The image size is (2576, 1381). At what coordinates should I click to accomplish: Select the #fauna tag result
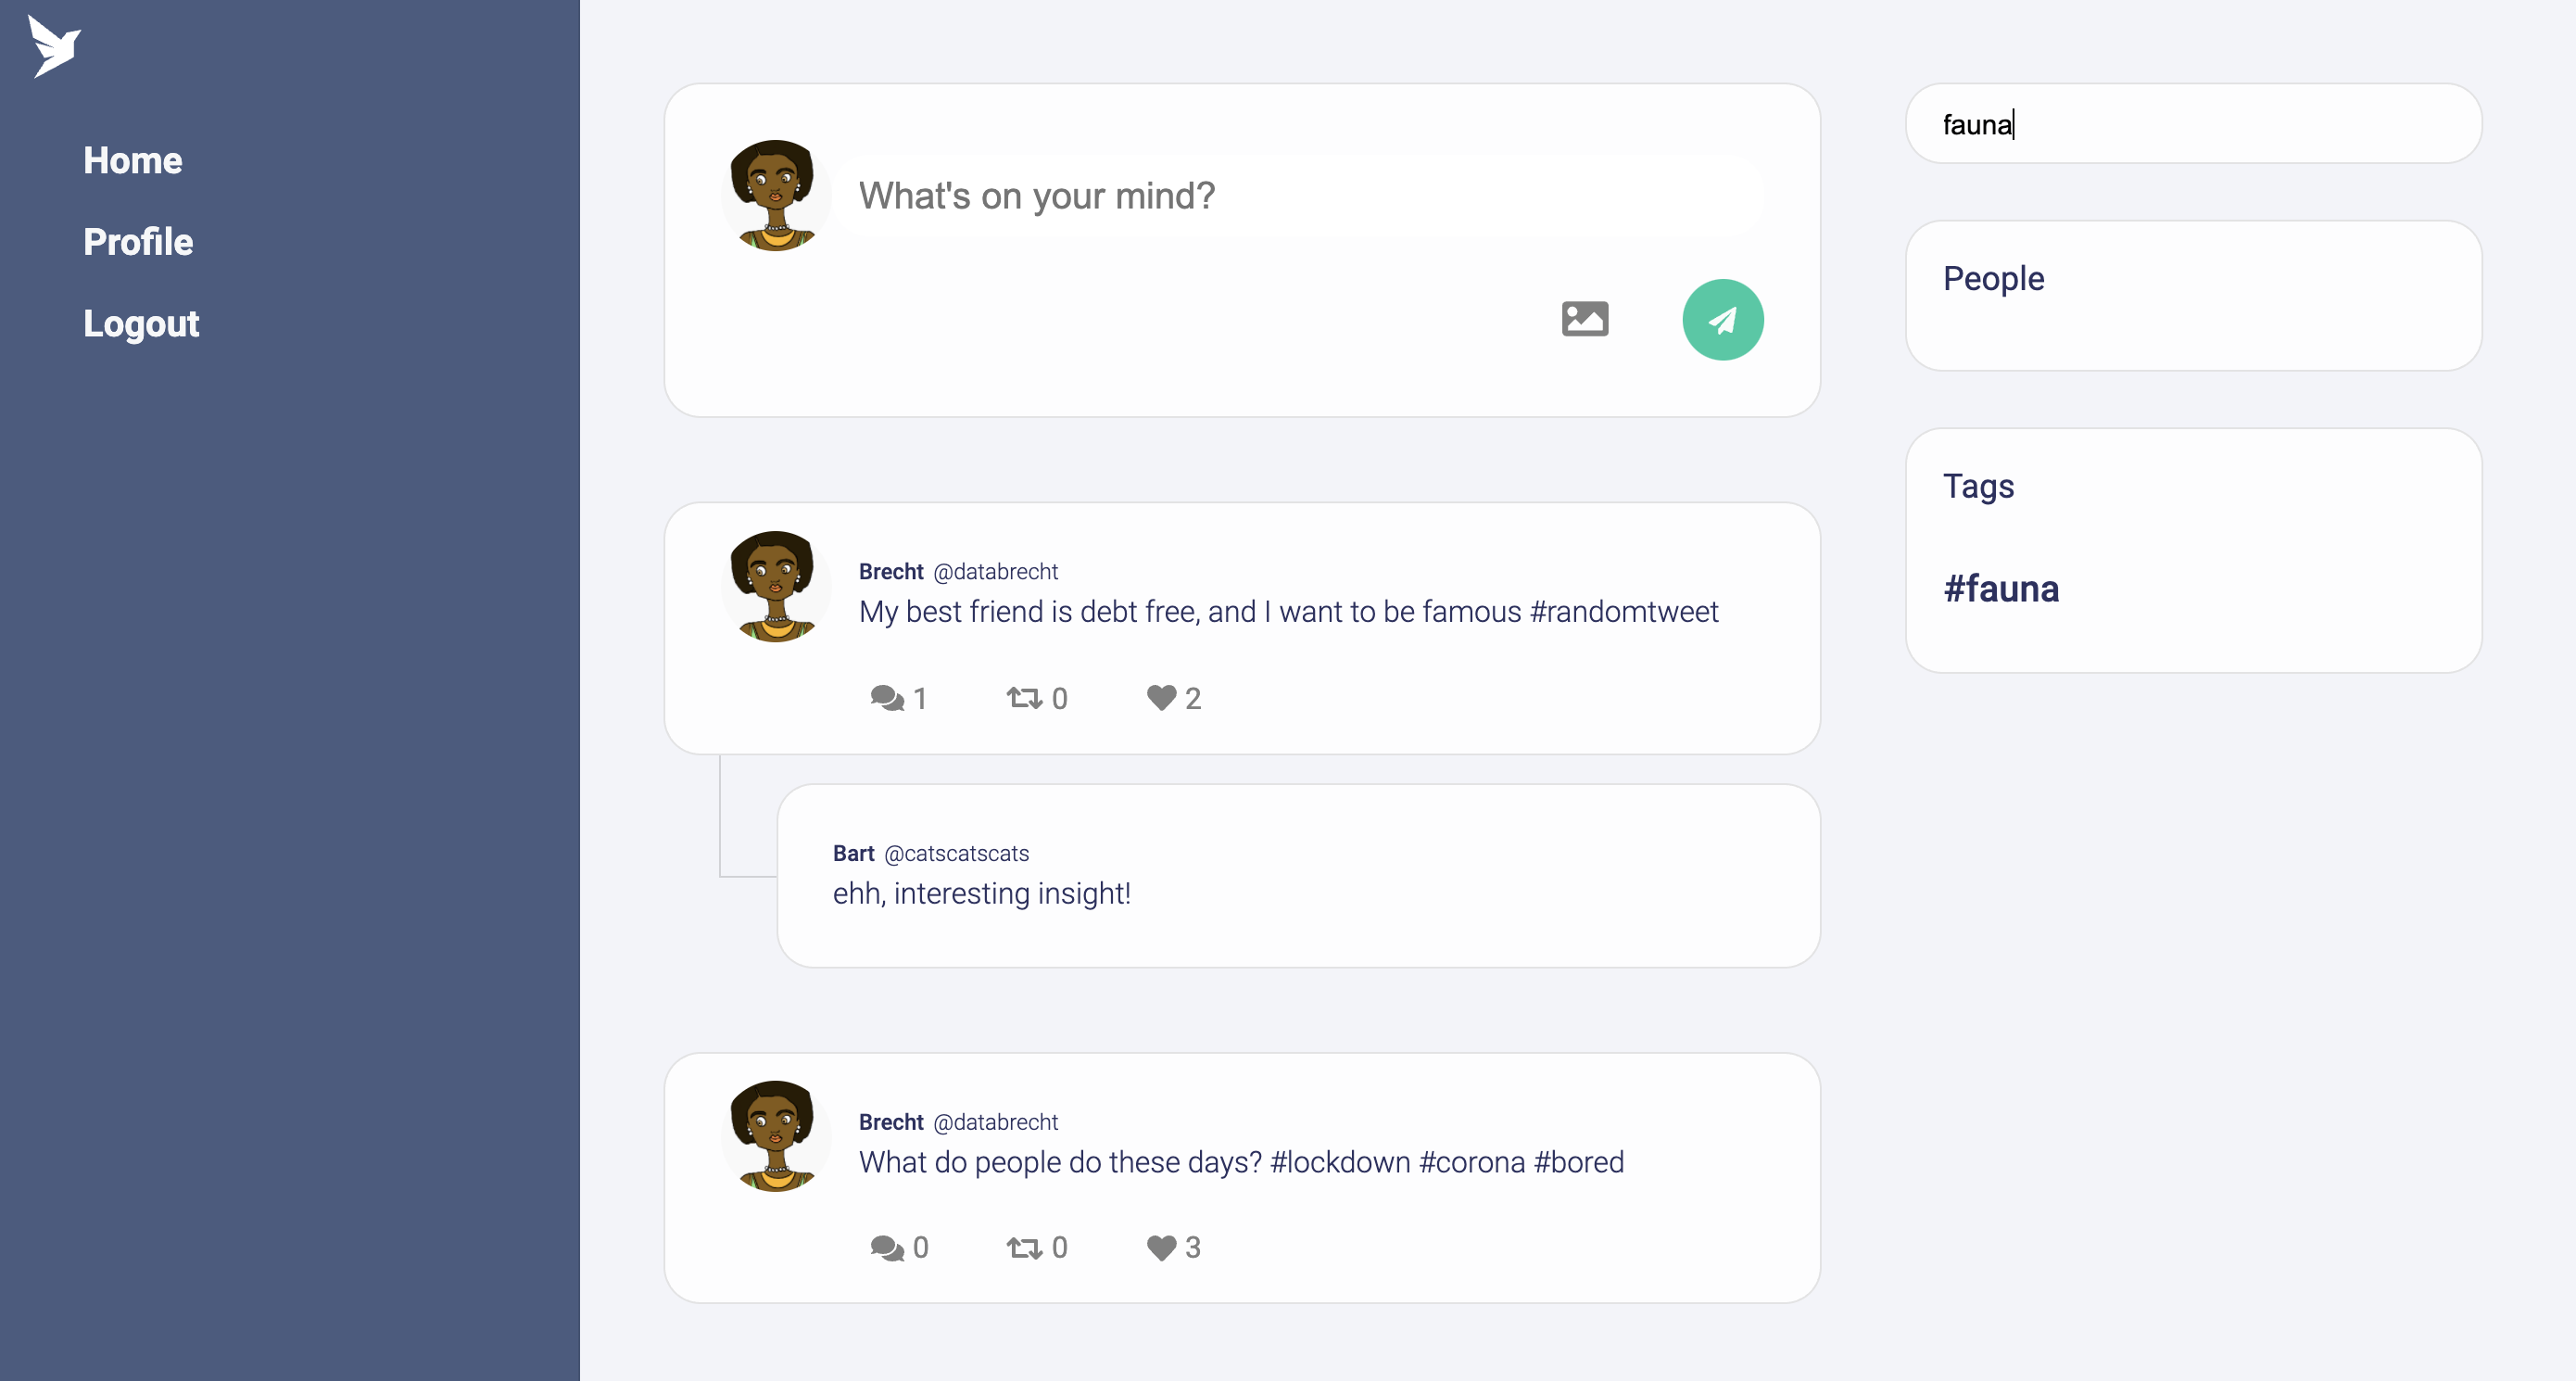click(x=2000, y=588)
